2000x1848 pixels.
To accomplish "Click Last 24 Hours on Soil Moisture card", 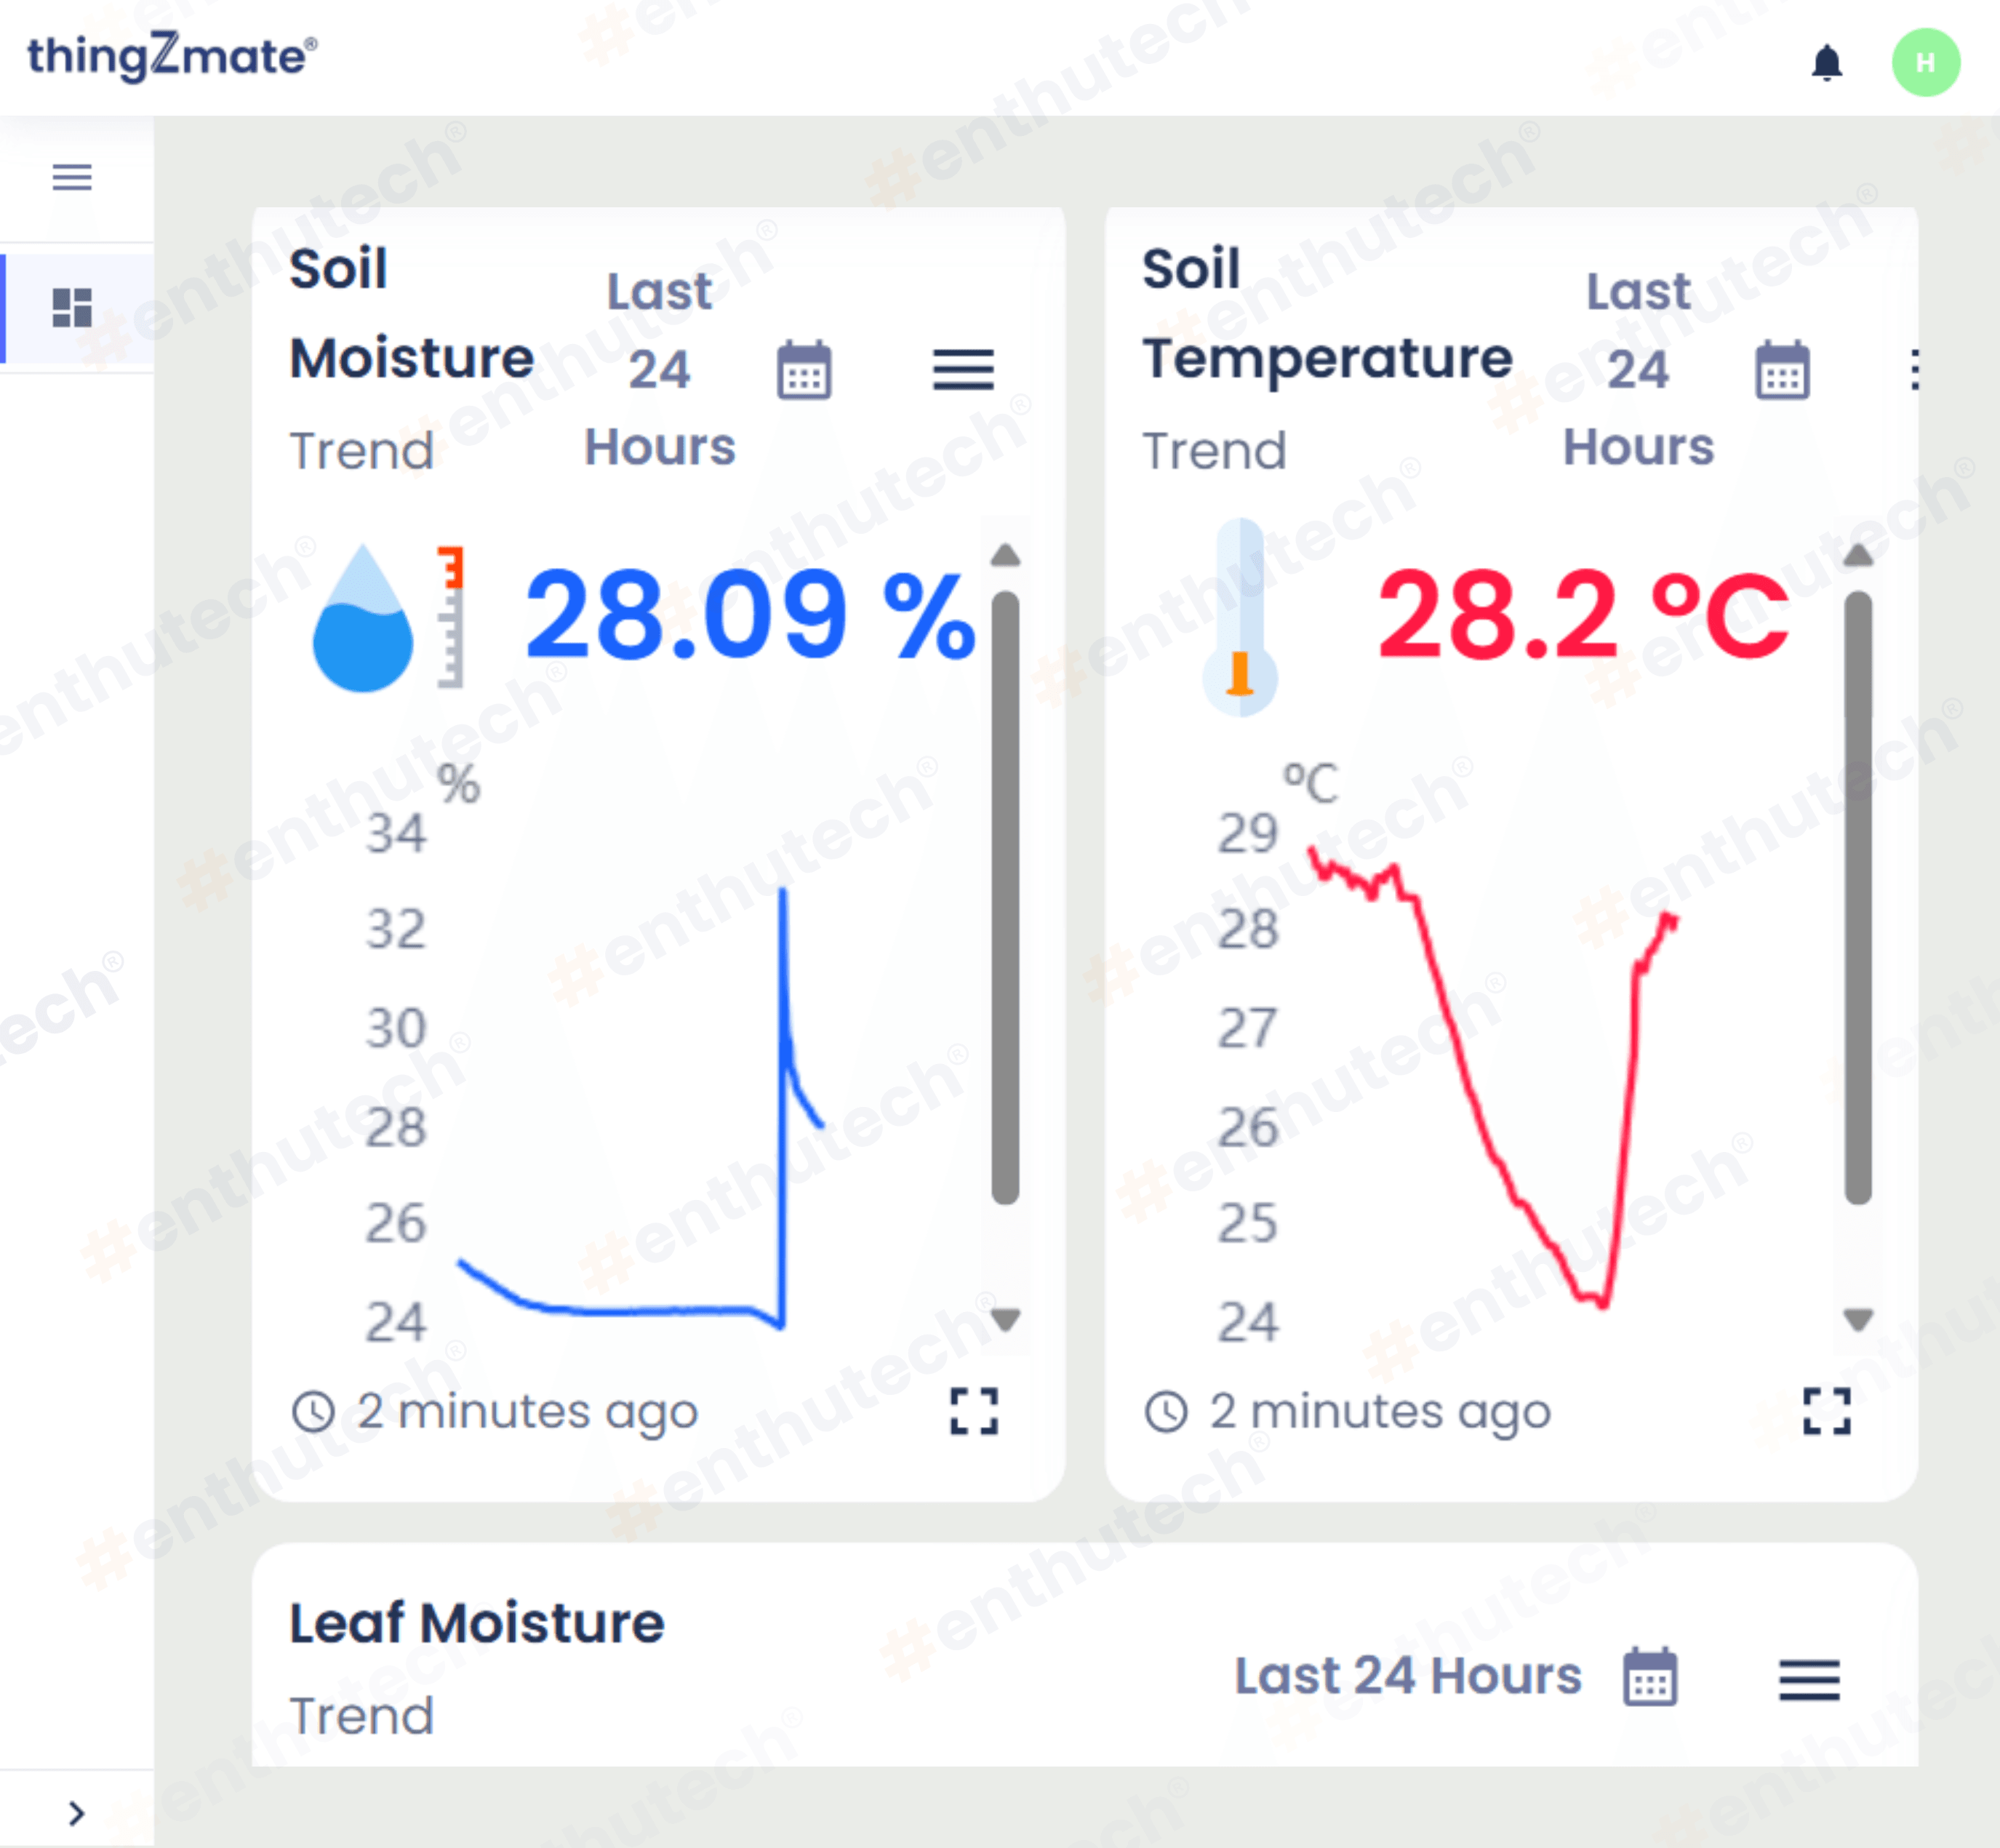I will 660,370.
